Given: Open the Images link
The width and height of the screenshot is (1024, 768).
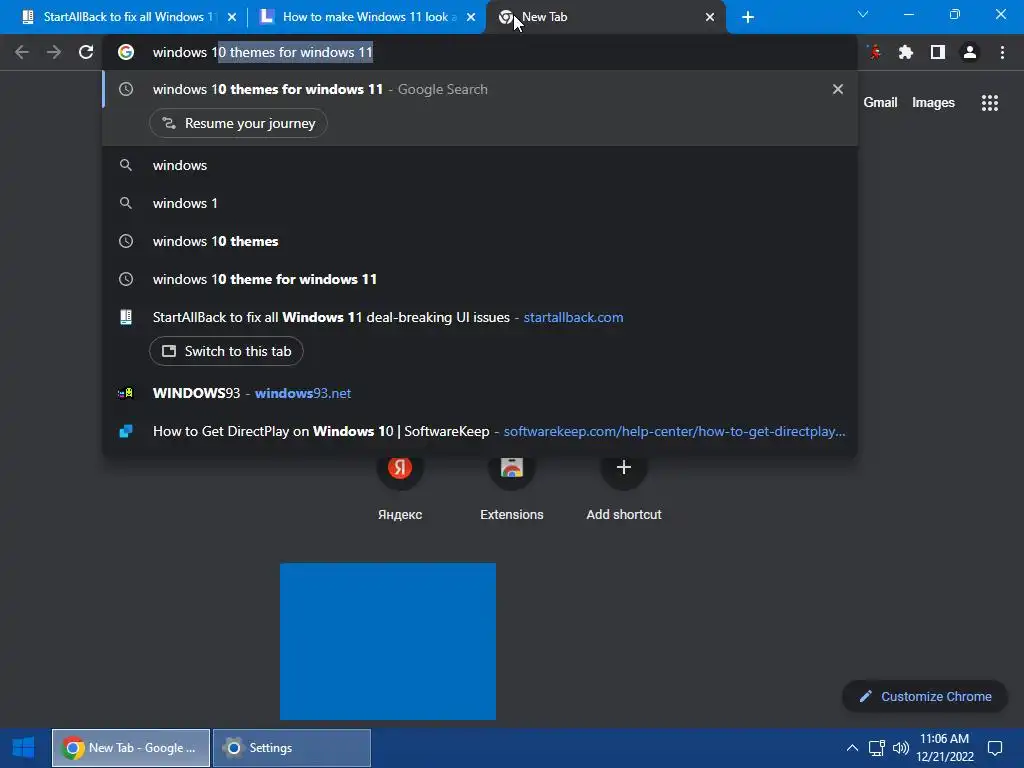Looking at the screenshot, I should click(933, 103).
